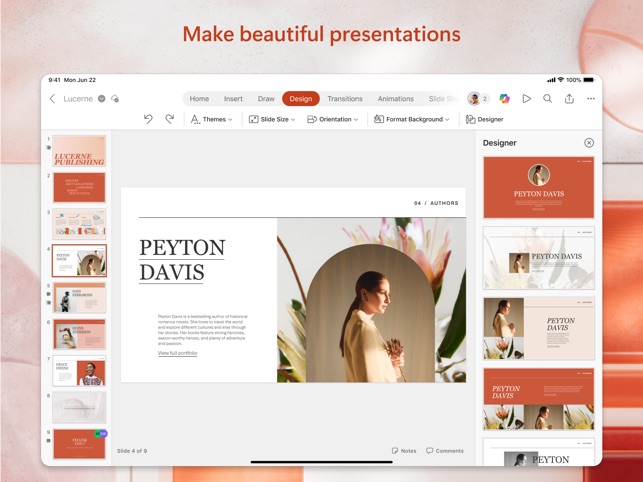643x482 pixels.
Task: Undo the last action
Action: 148,119
